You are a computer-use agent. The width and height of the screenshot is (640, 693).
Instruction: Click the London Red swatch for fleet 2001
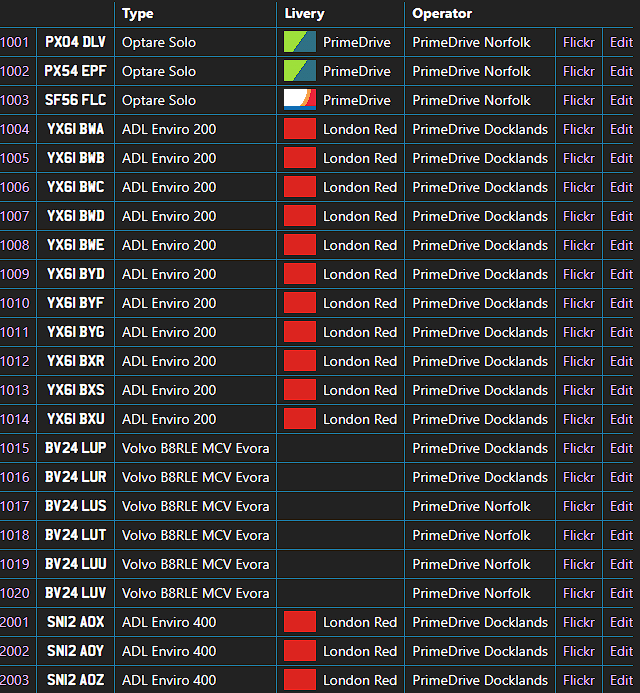(300, 622)
